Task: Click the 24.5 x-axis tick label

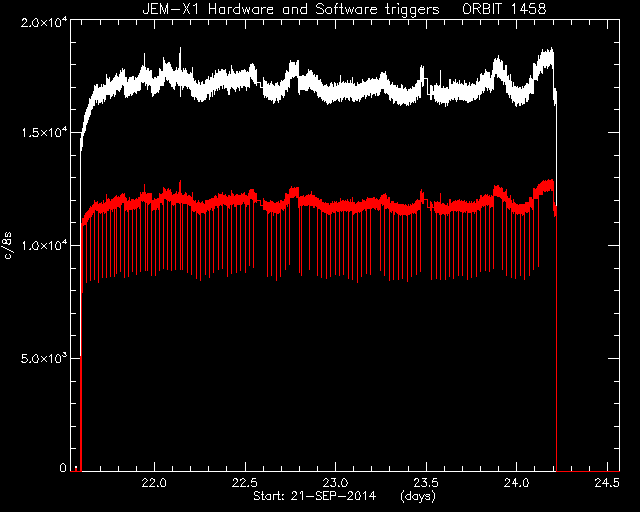Action: pos(607,483)
